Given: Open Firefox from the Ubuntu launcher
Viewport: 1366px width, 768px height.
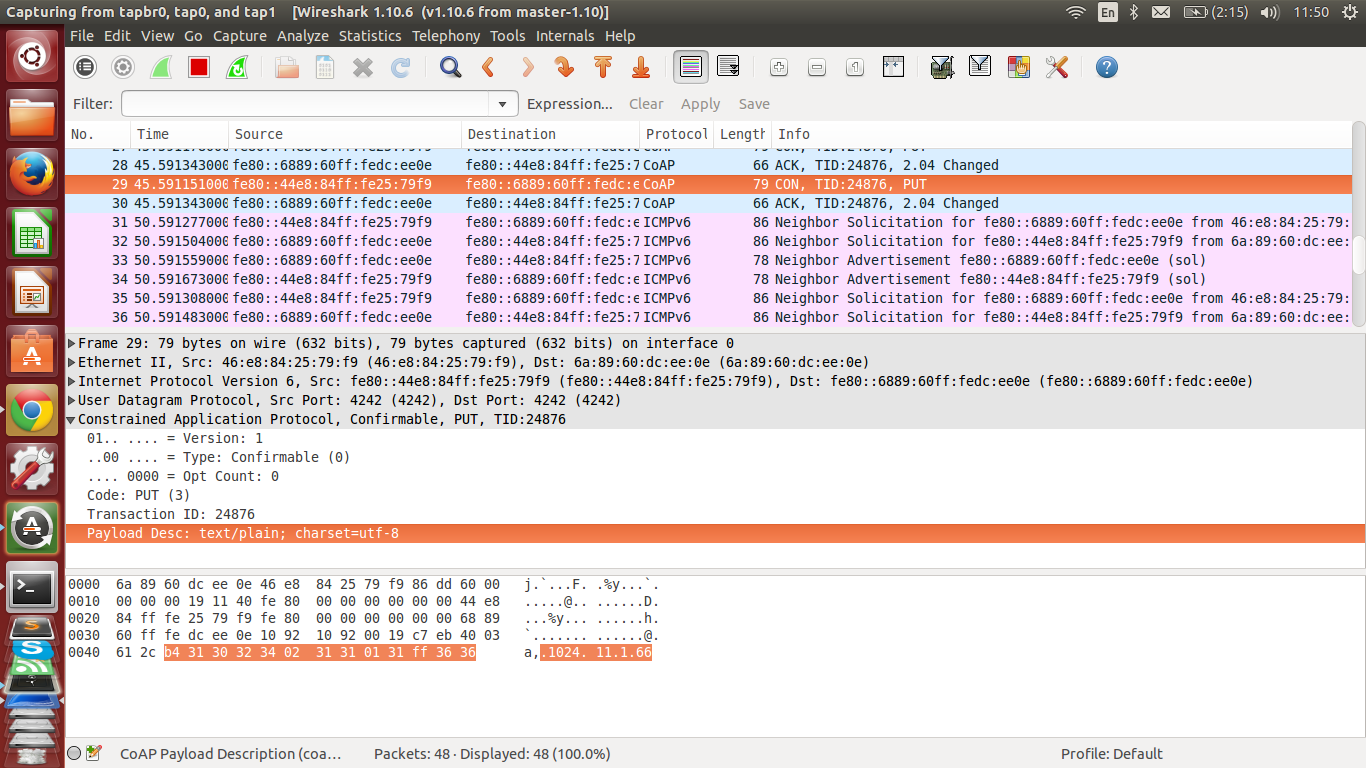Looking at the screenshot, I should click(33, 174).
